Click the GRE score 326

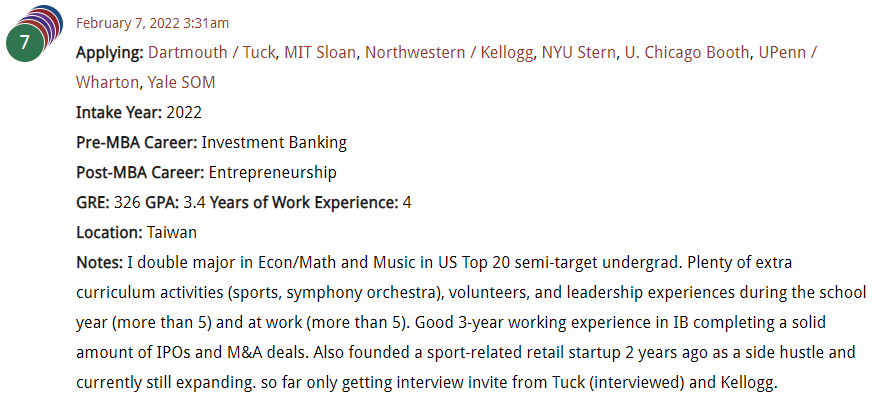(x=127, y=202)
